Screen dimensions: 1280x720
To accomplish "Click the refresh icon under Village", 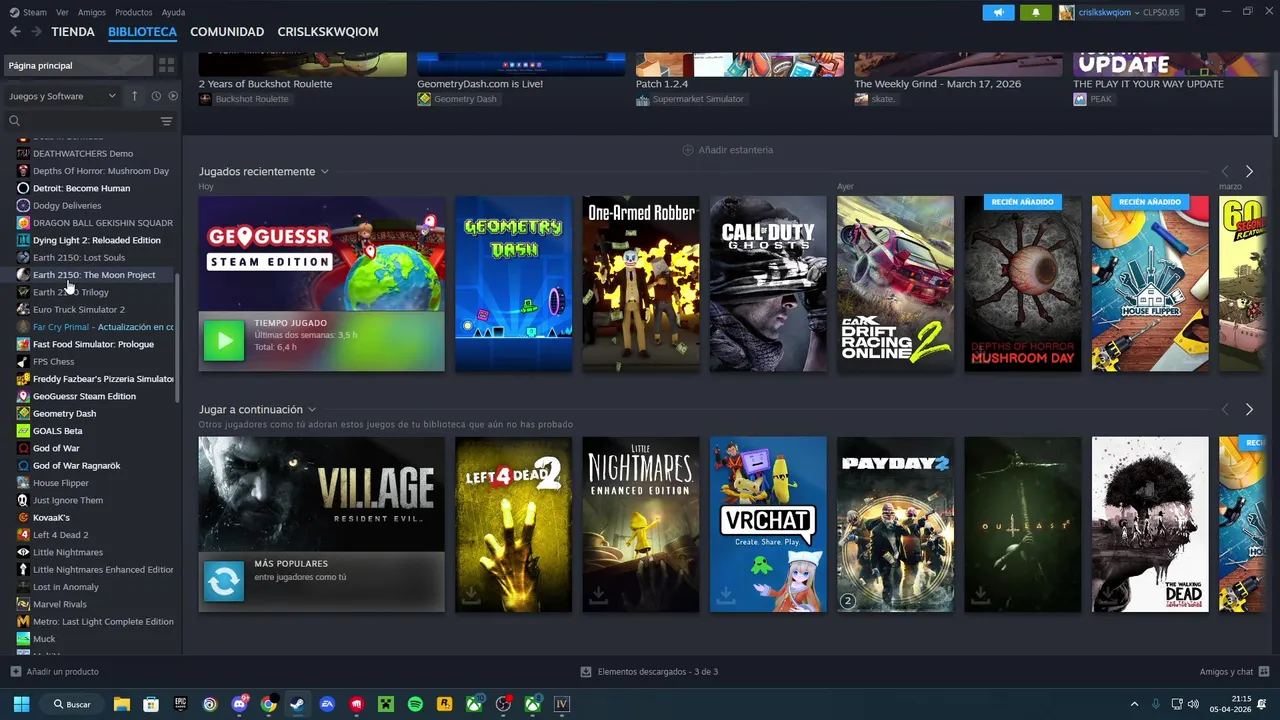I will pos(224,581).
